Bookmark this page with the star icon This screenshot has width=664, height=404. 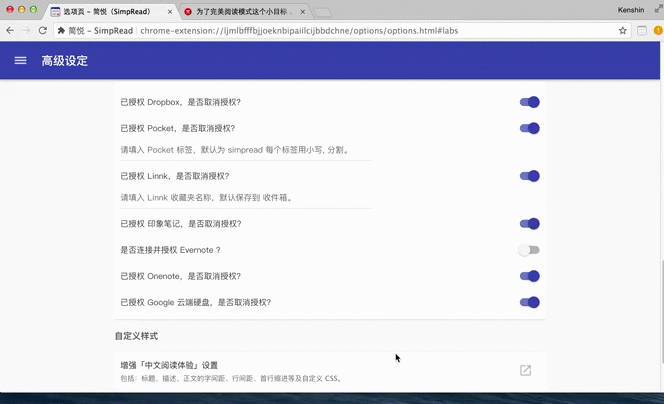pyautogui.click(x=622, y=30)
